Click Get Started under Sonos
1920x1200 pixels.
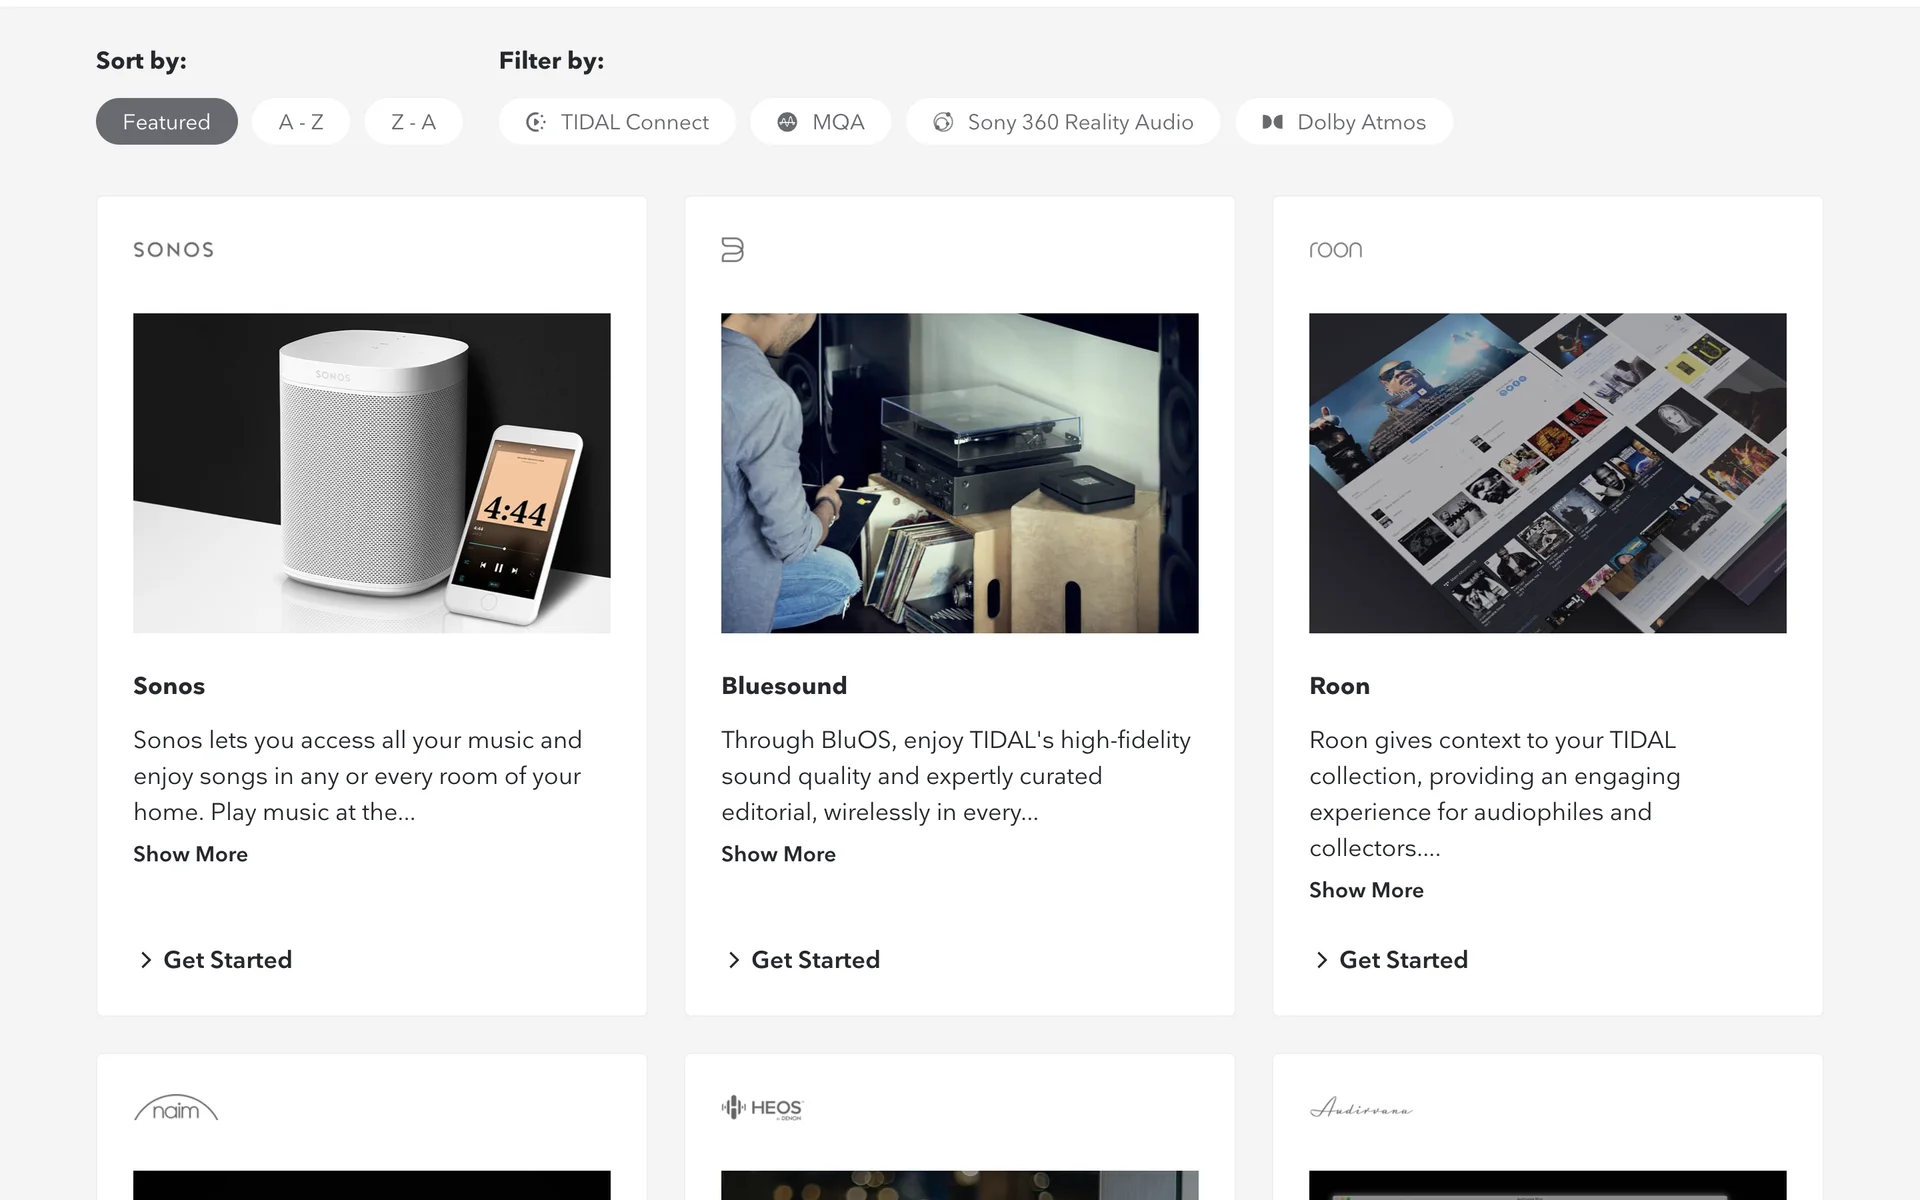pyautogui.click(x=226, y=960)
